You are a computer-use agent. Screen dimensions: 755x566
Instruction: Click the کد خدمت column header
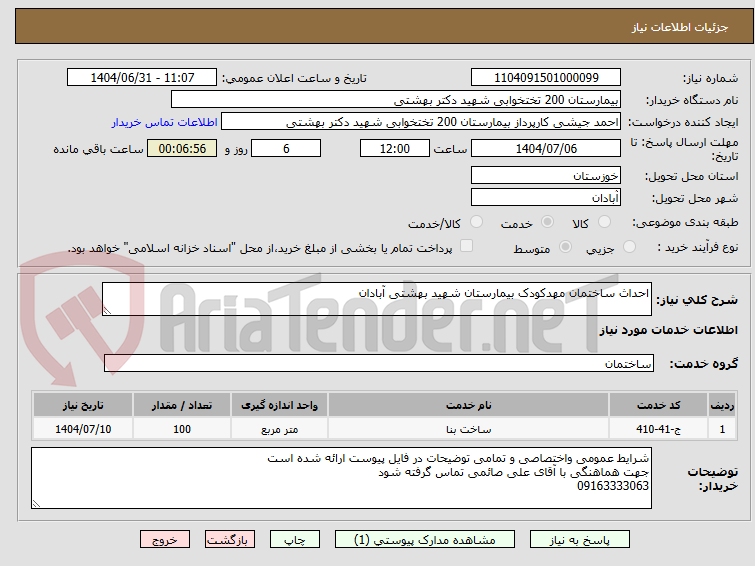pyautogui.click(x=658, y=405)
